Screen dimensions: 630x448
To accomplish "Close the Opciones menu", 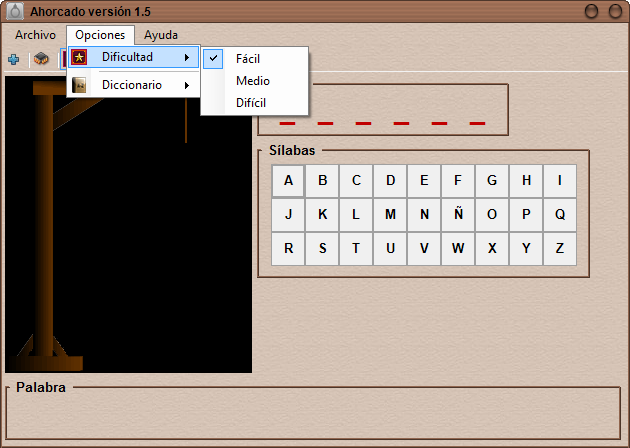I will click(100, 35).
